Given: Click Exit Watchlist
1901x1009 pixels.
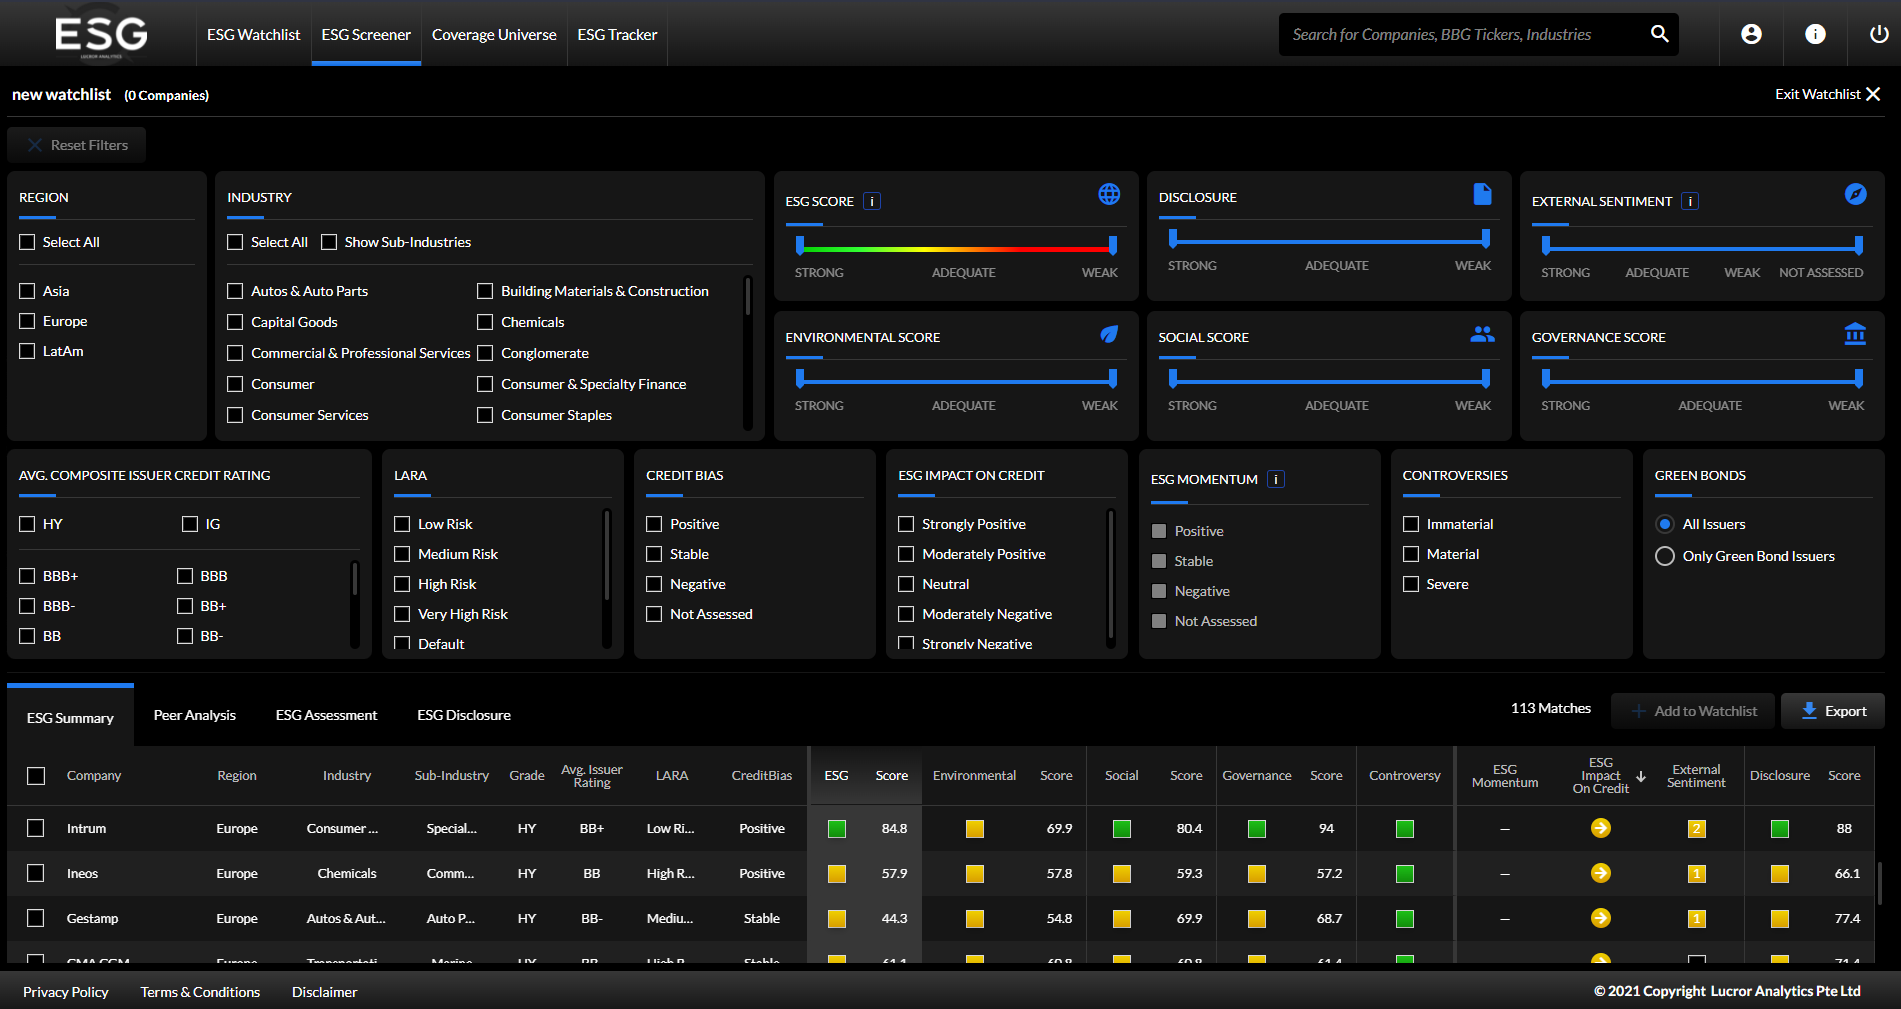Looking at the screenshot, I should tap(1827, 94).
